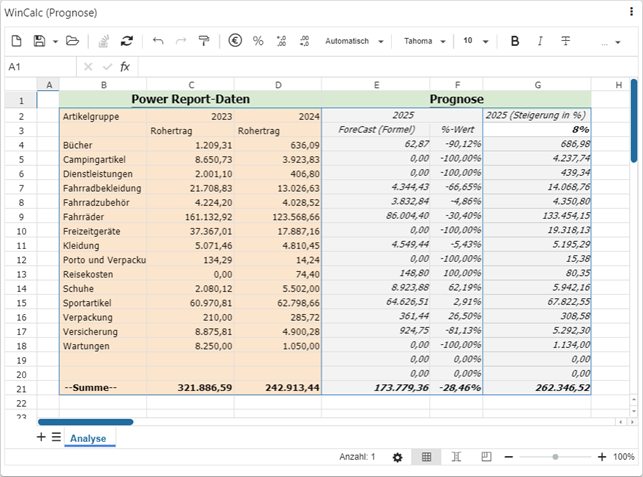Undo the last action

[158, 41]
